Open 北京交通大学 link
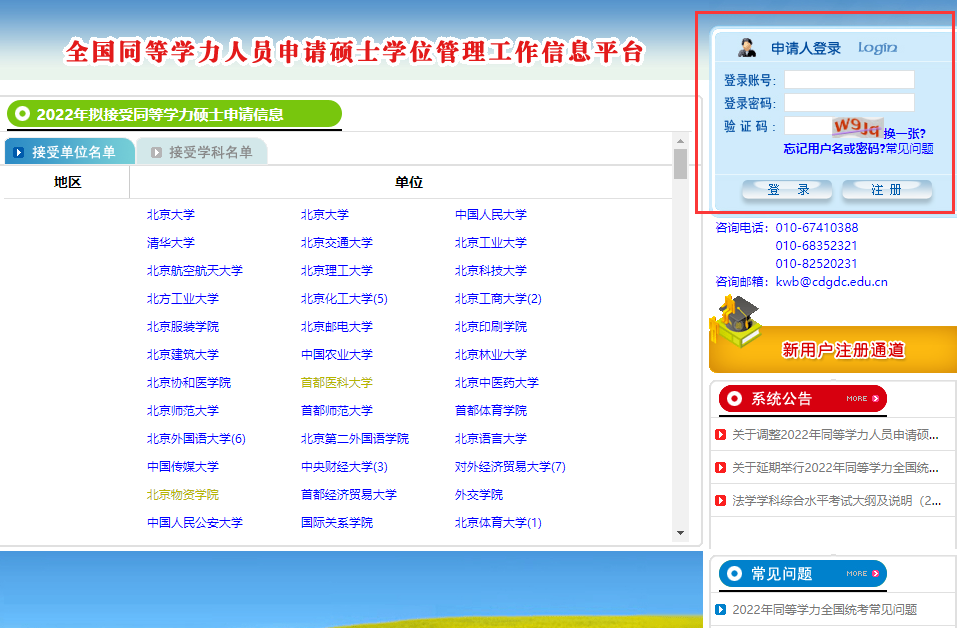 click(x=337, y=242)
